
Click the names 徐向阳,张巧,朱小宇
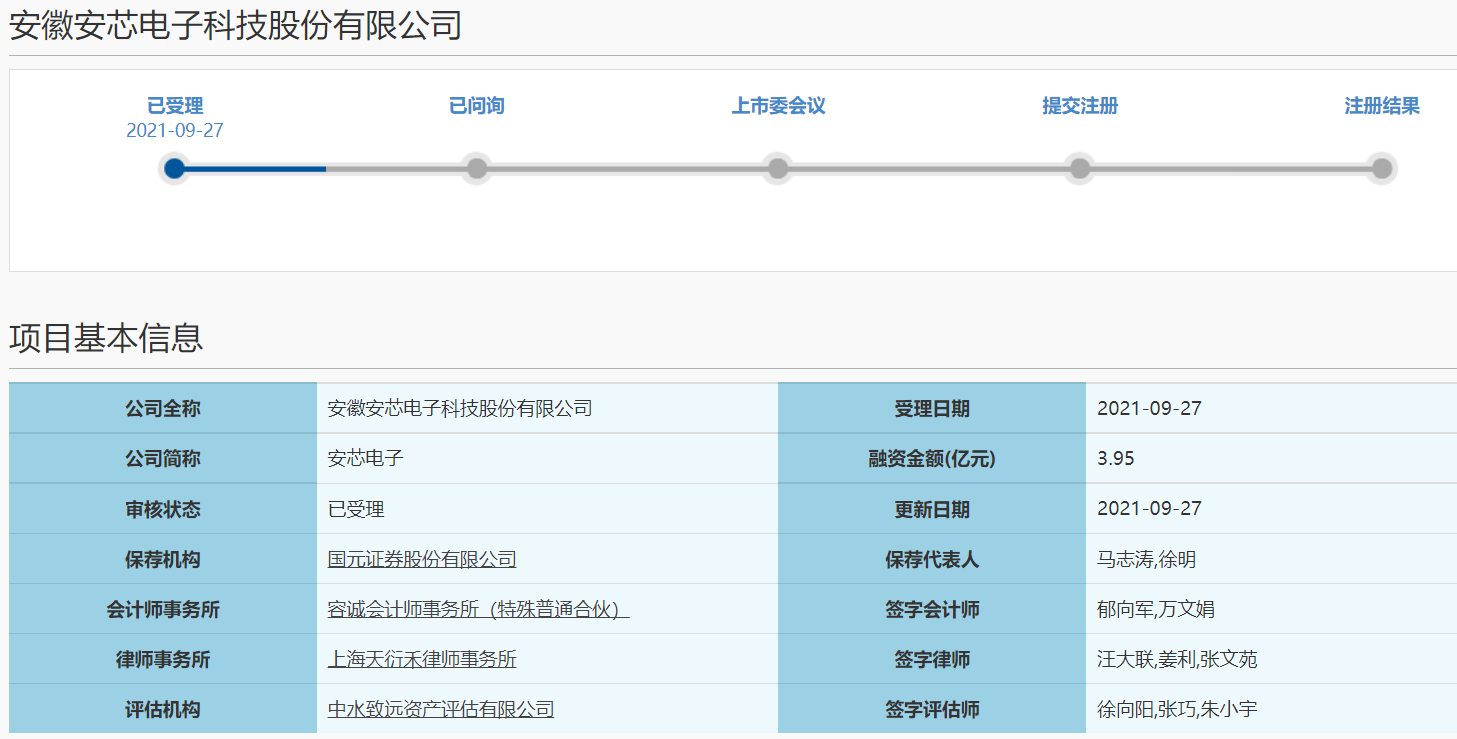pyautogui.click(x=1177, y=709)
